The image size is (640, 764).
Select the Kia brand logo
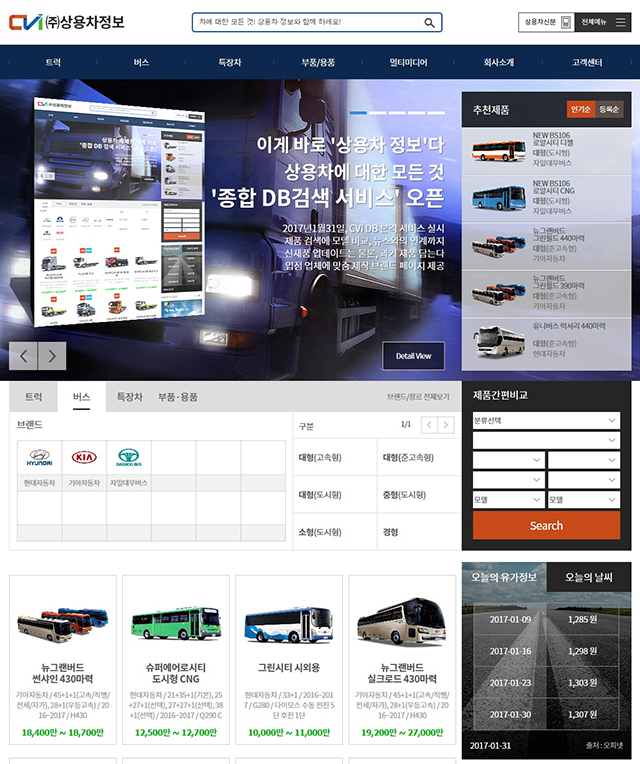(x=84, y=457)
